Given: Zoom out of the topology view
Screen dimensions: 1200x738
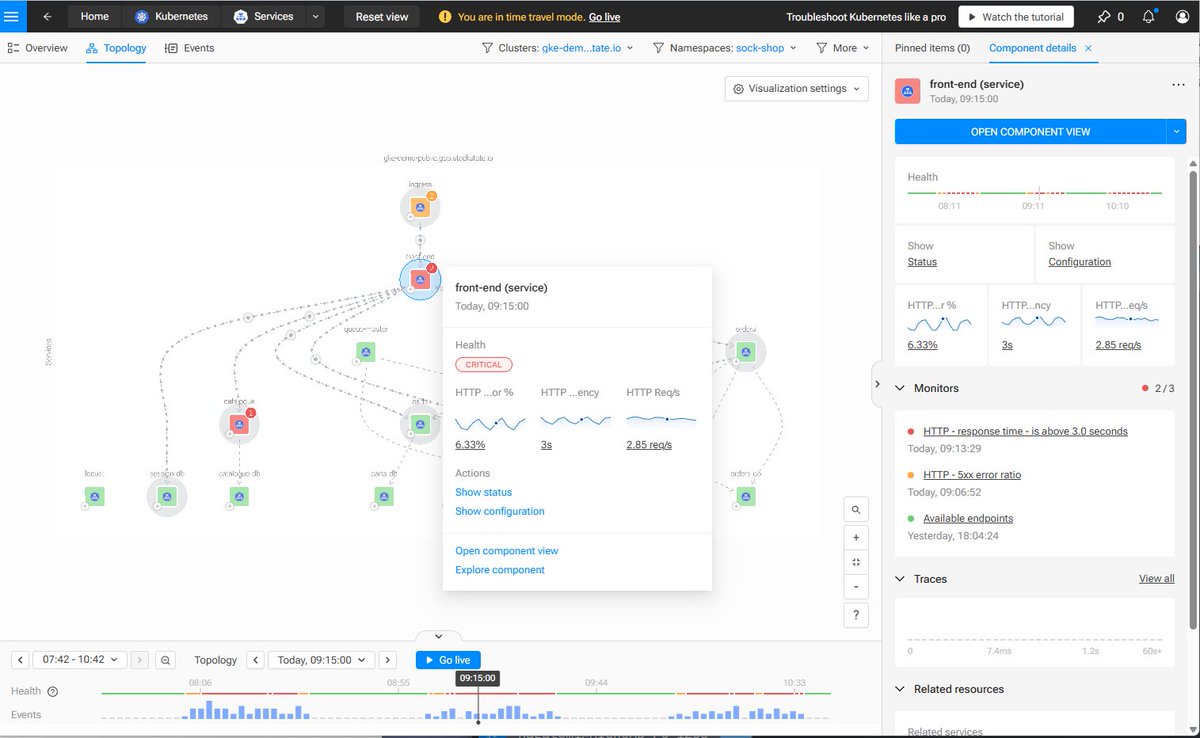Looking at the screenshot, I should [x=855, y=587].
